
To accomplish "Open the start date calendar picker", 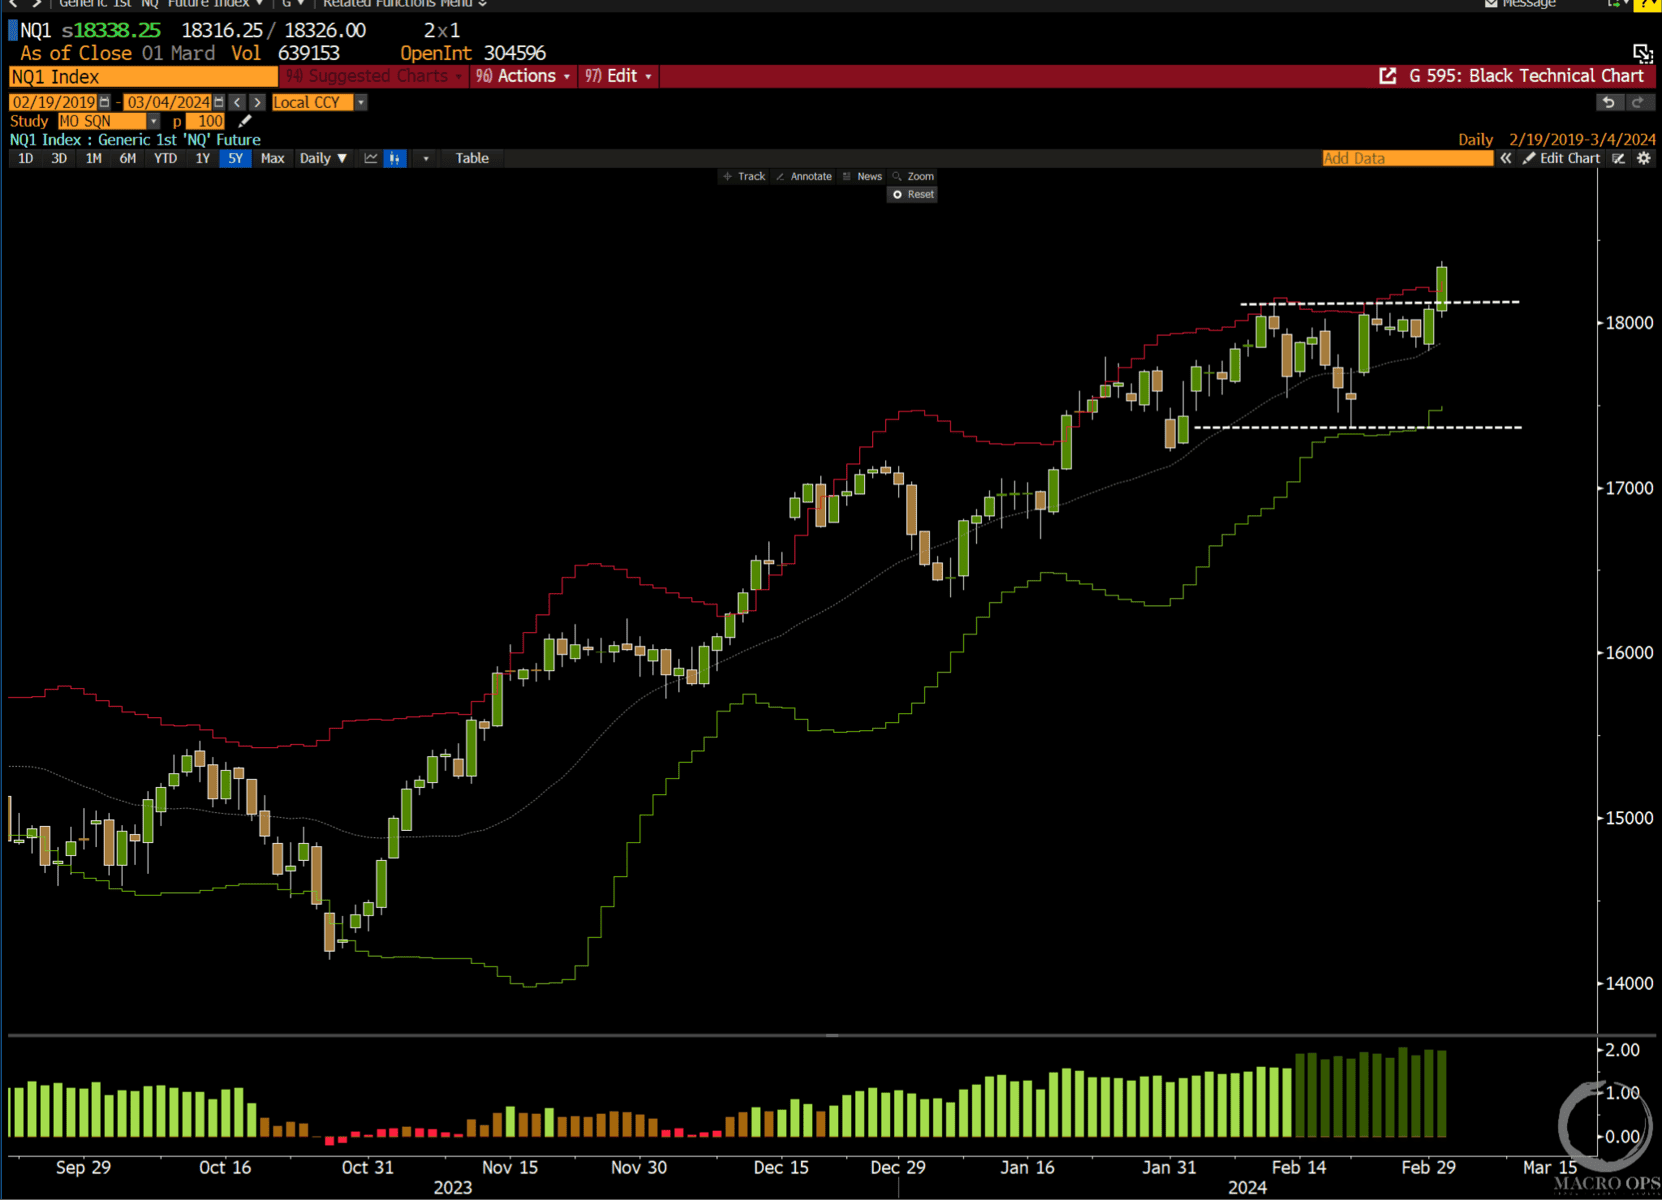I will coord(104,102).
